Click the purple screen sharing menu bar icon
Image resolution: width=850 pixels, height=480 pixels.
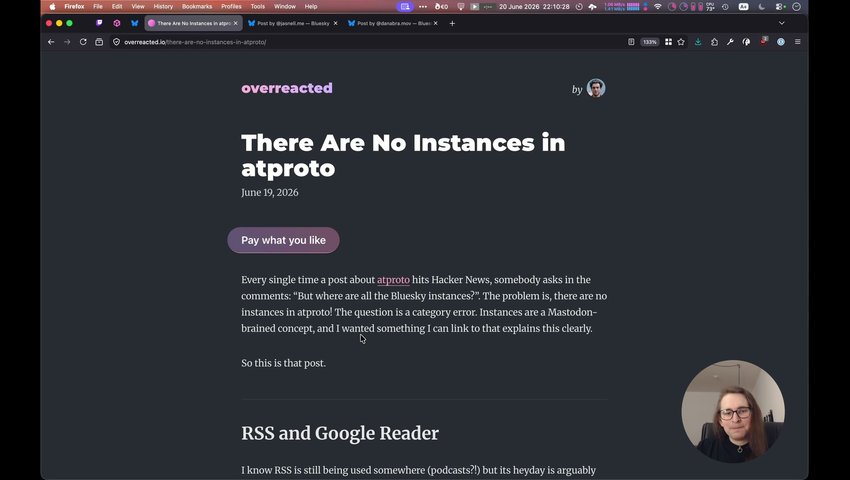(x=405, y=7)
